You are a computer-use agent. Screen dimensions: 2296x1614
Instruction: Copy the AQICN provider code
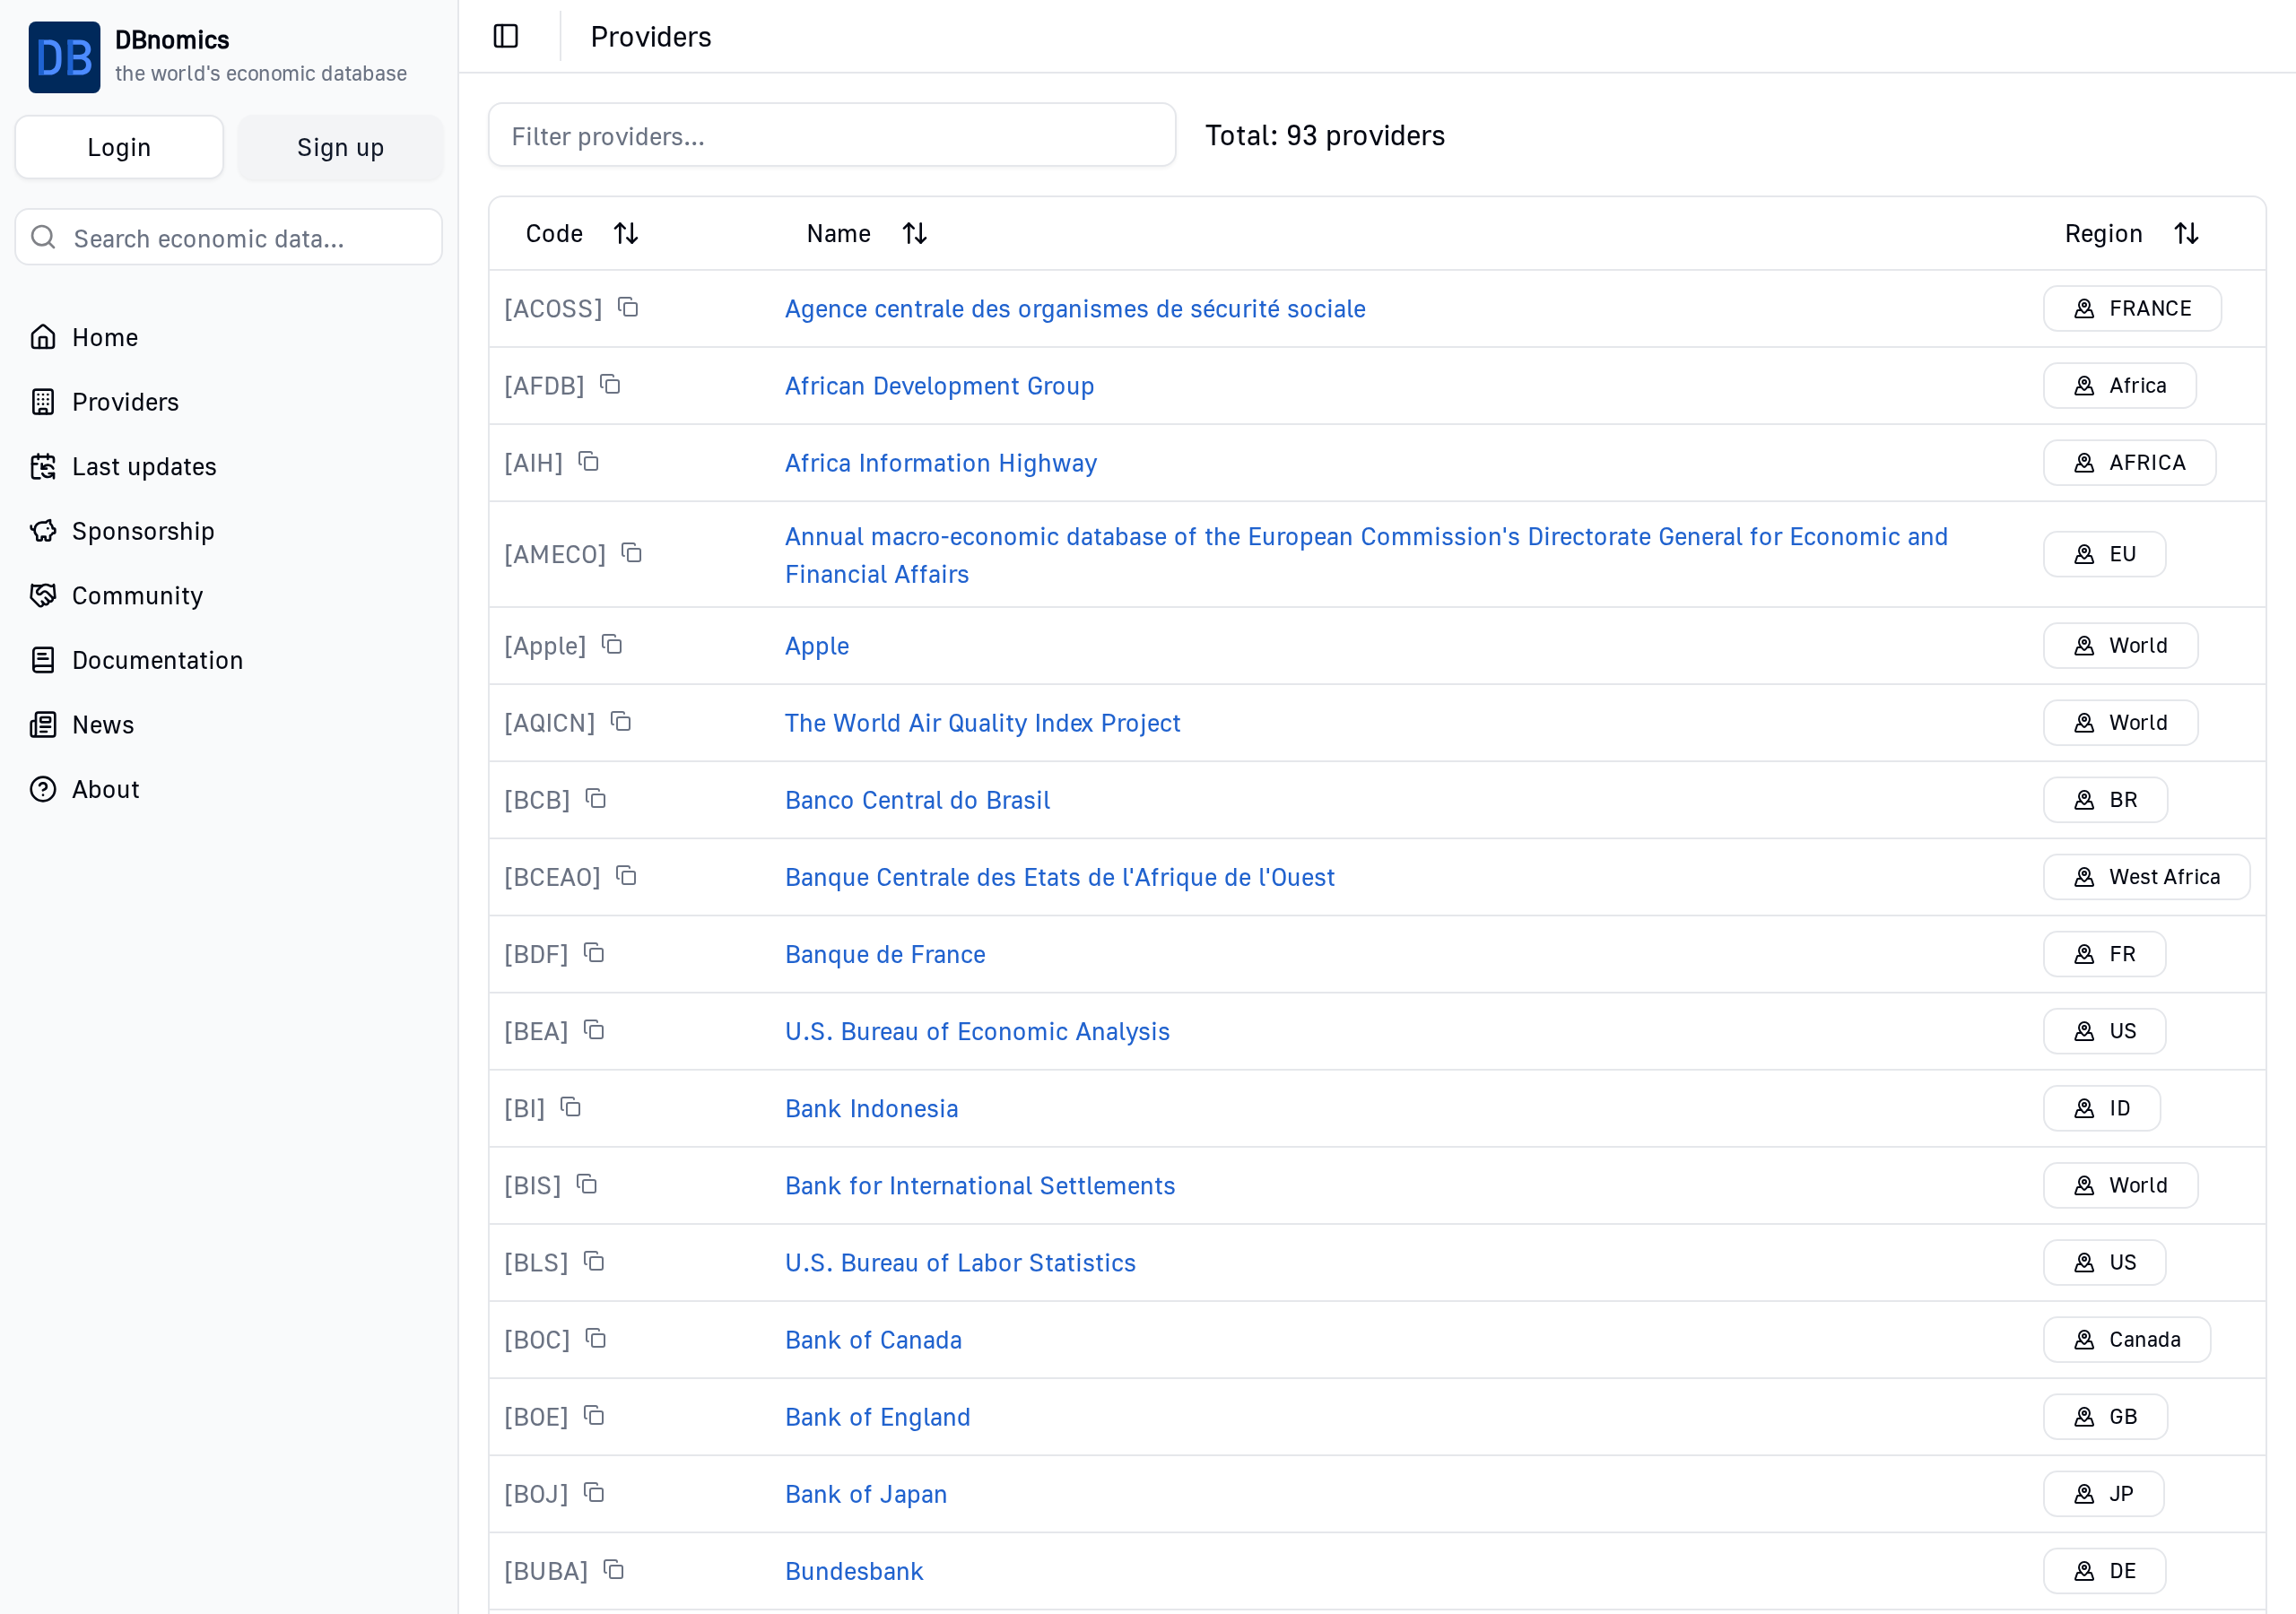pyautogui.click(x=621, y=721)
